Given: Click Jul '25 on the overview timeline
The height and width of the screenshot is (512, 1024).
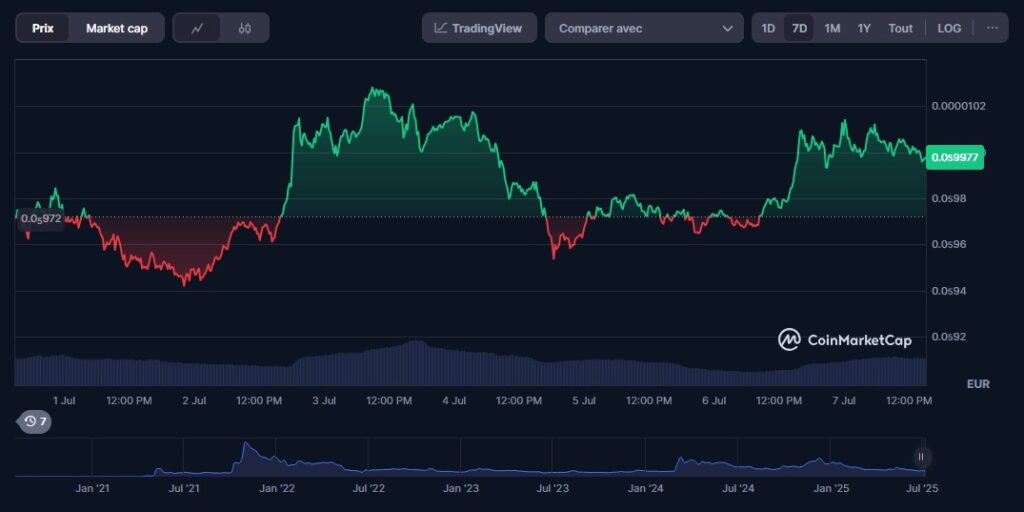Looking at the screenshot, I should click(923, 488).
